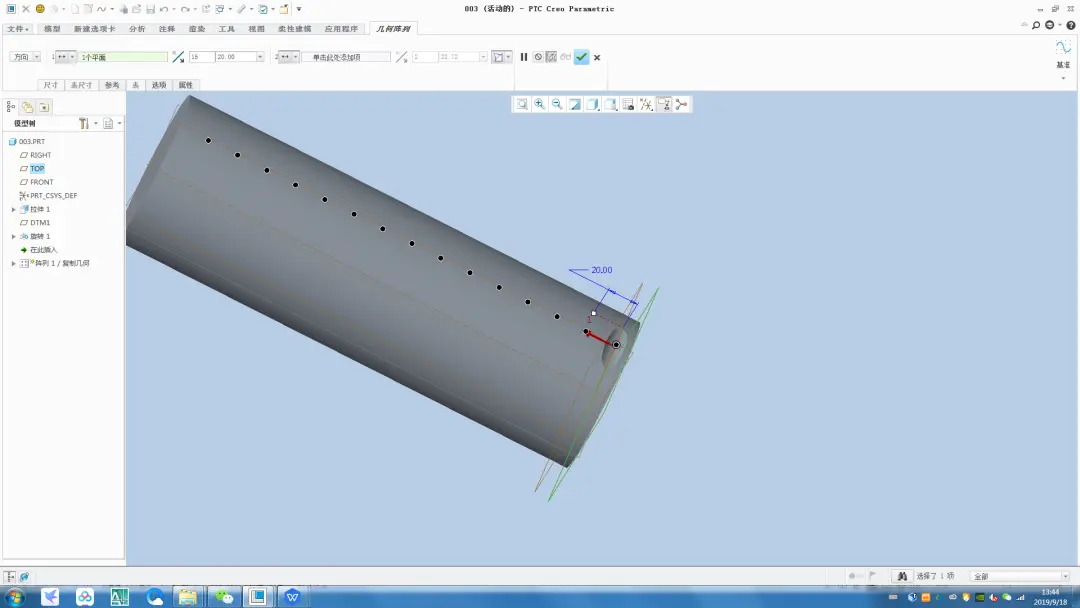Viewport: 1080px width, 608px height.
Task: Open the layer tree icon in navigator
Action: tap(27, 107)
